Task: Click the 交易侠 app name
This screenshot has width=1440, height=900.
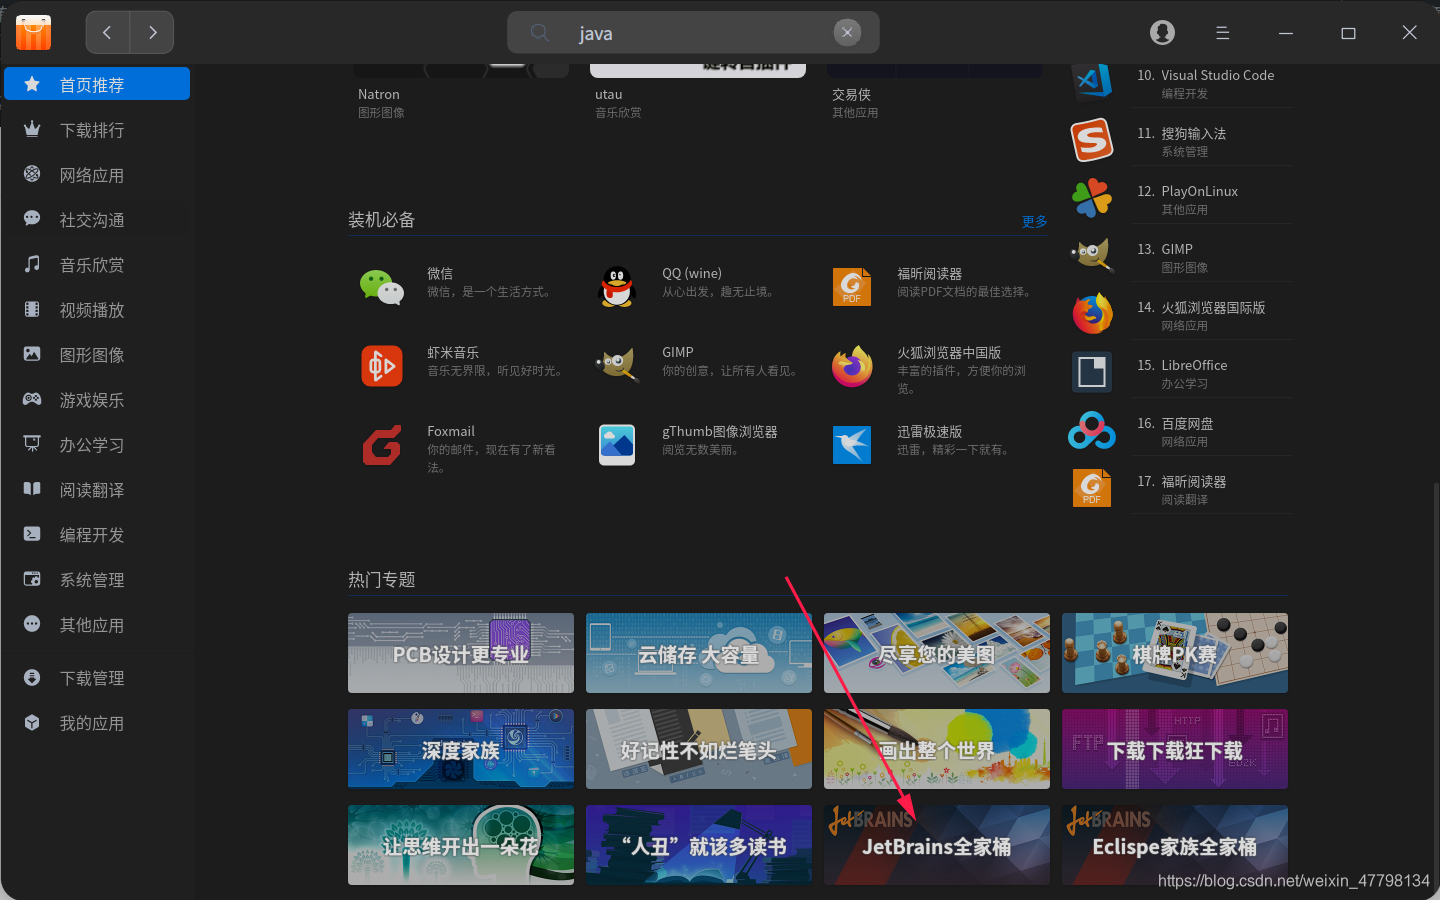Action: [x=851, y=94]
